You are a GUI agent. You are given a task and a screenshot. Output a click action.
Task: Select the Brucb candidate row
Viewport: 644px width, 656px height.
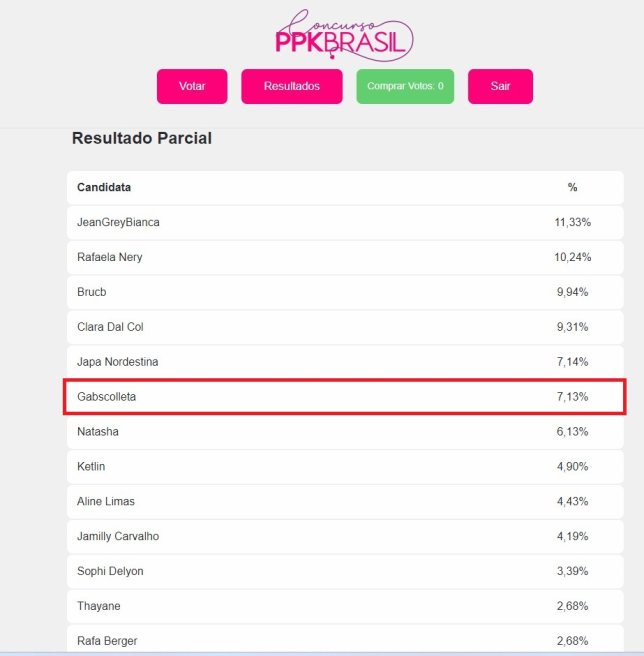(x=345, y=292)
